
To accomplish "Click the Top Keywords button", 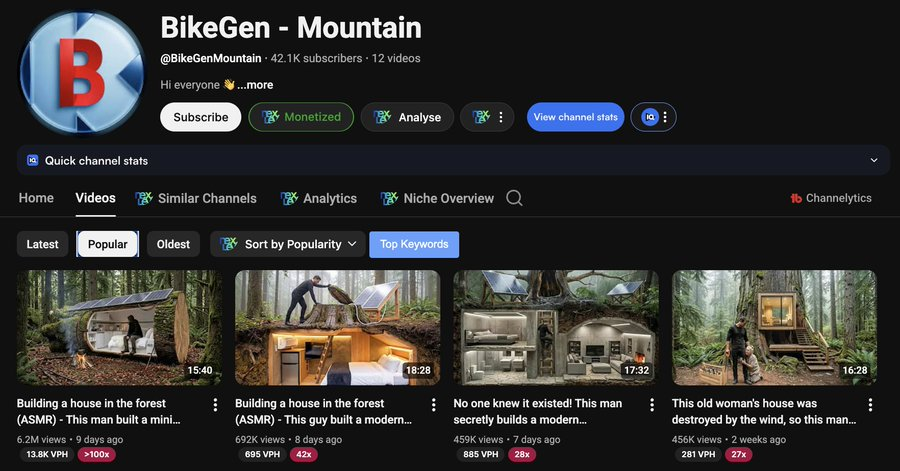I will (414, 244).
